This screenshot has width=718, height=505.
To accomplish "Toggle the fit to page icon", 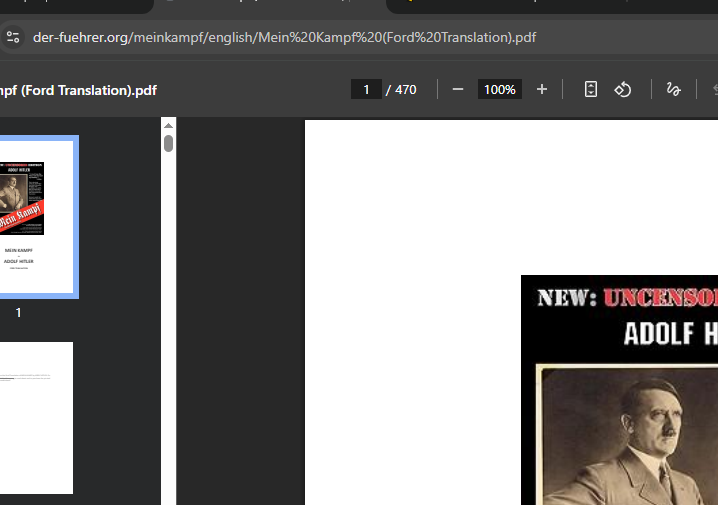I will tap(591, 90).
